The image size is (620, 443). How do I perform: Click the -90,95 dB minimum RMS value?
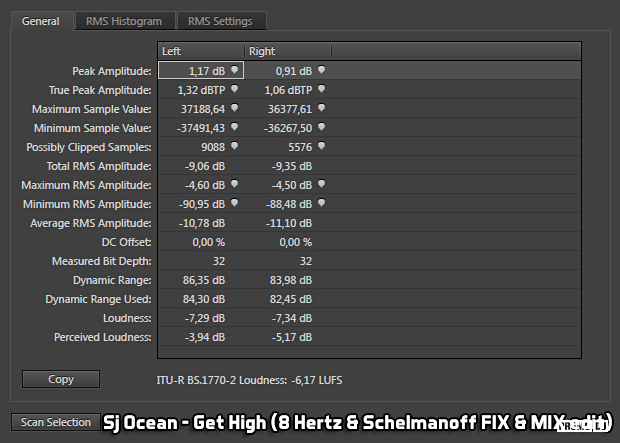click(202, 204)
